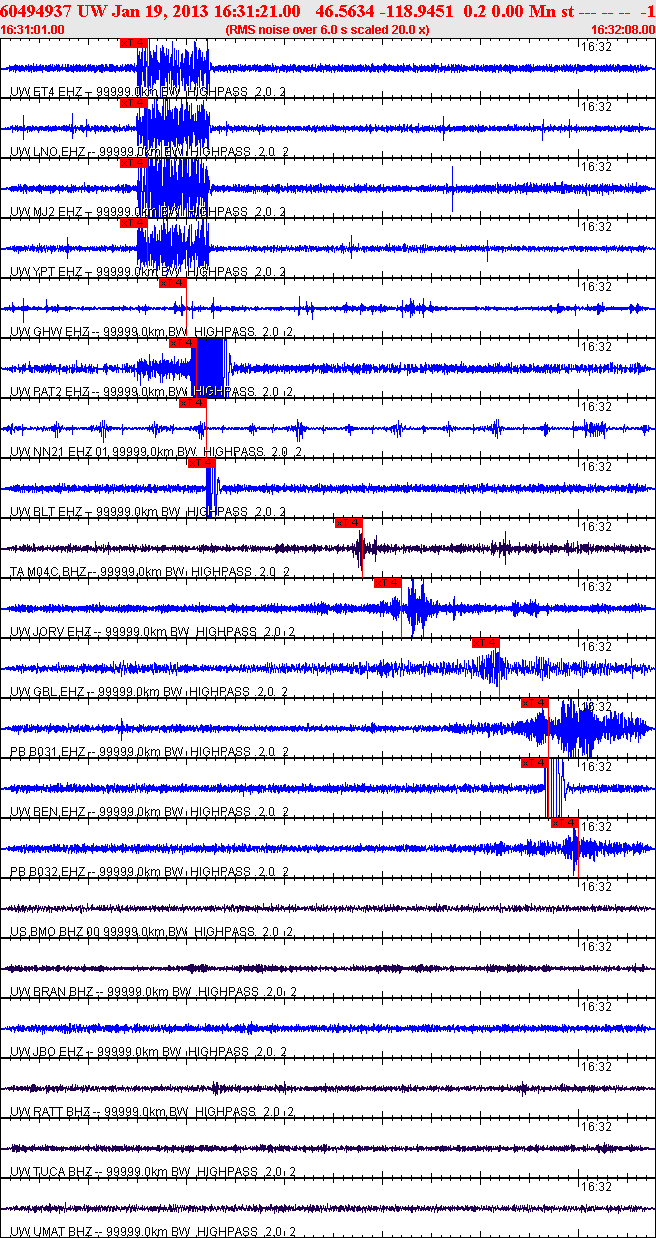Select the RMS noise scaling note in the header
The image size is (656, 1238).
click(x=328, y=29)
